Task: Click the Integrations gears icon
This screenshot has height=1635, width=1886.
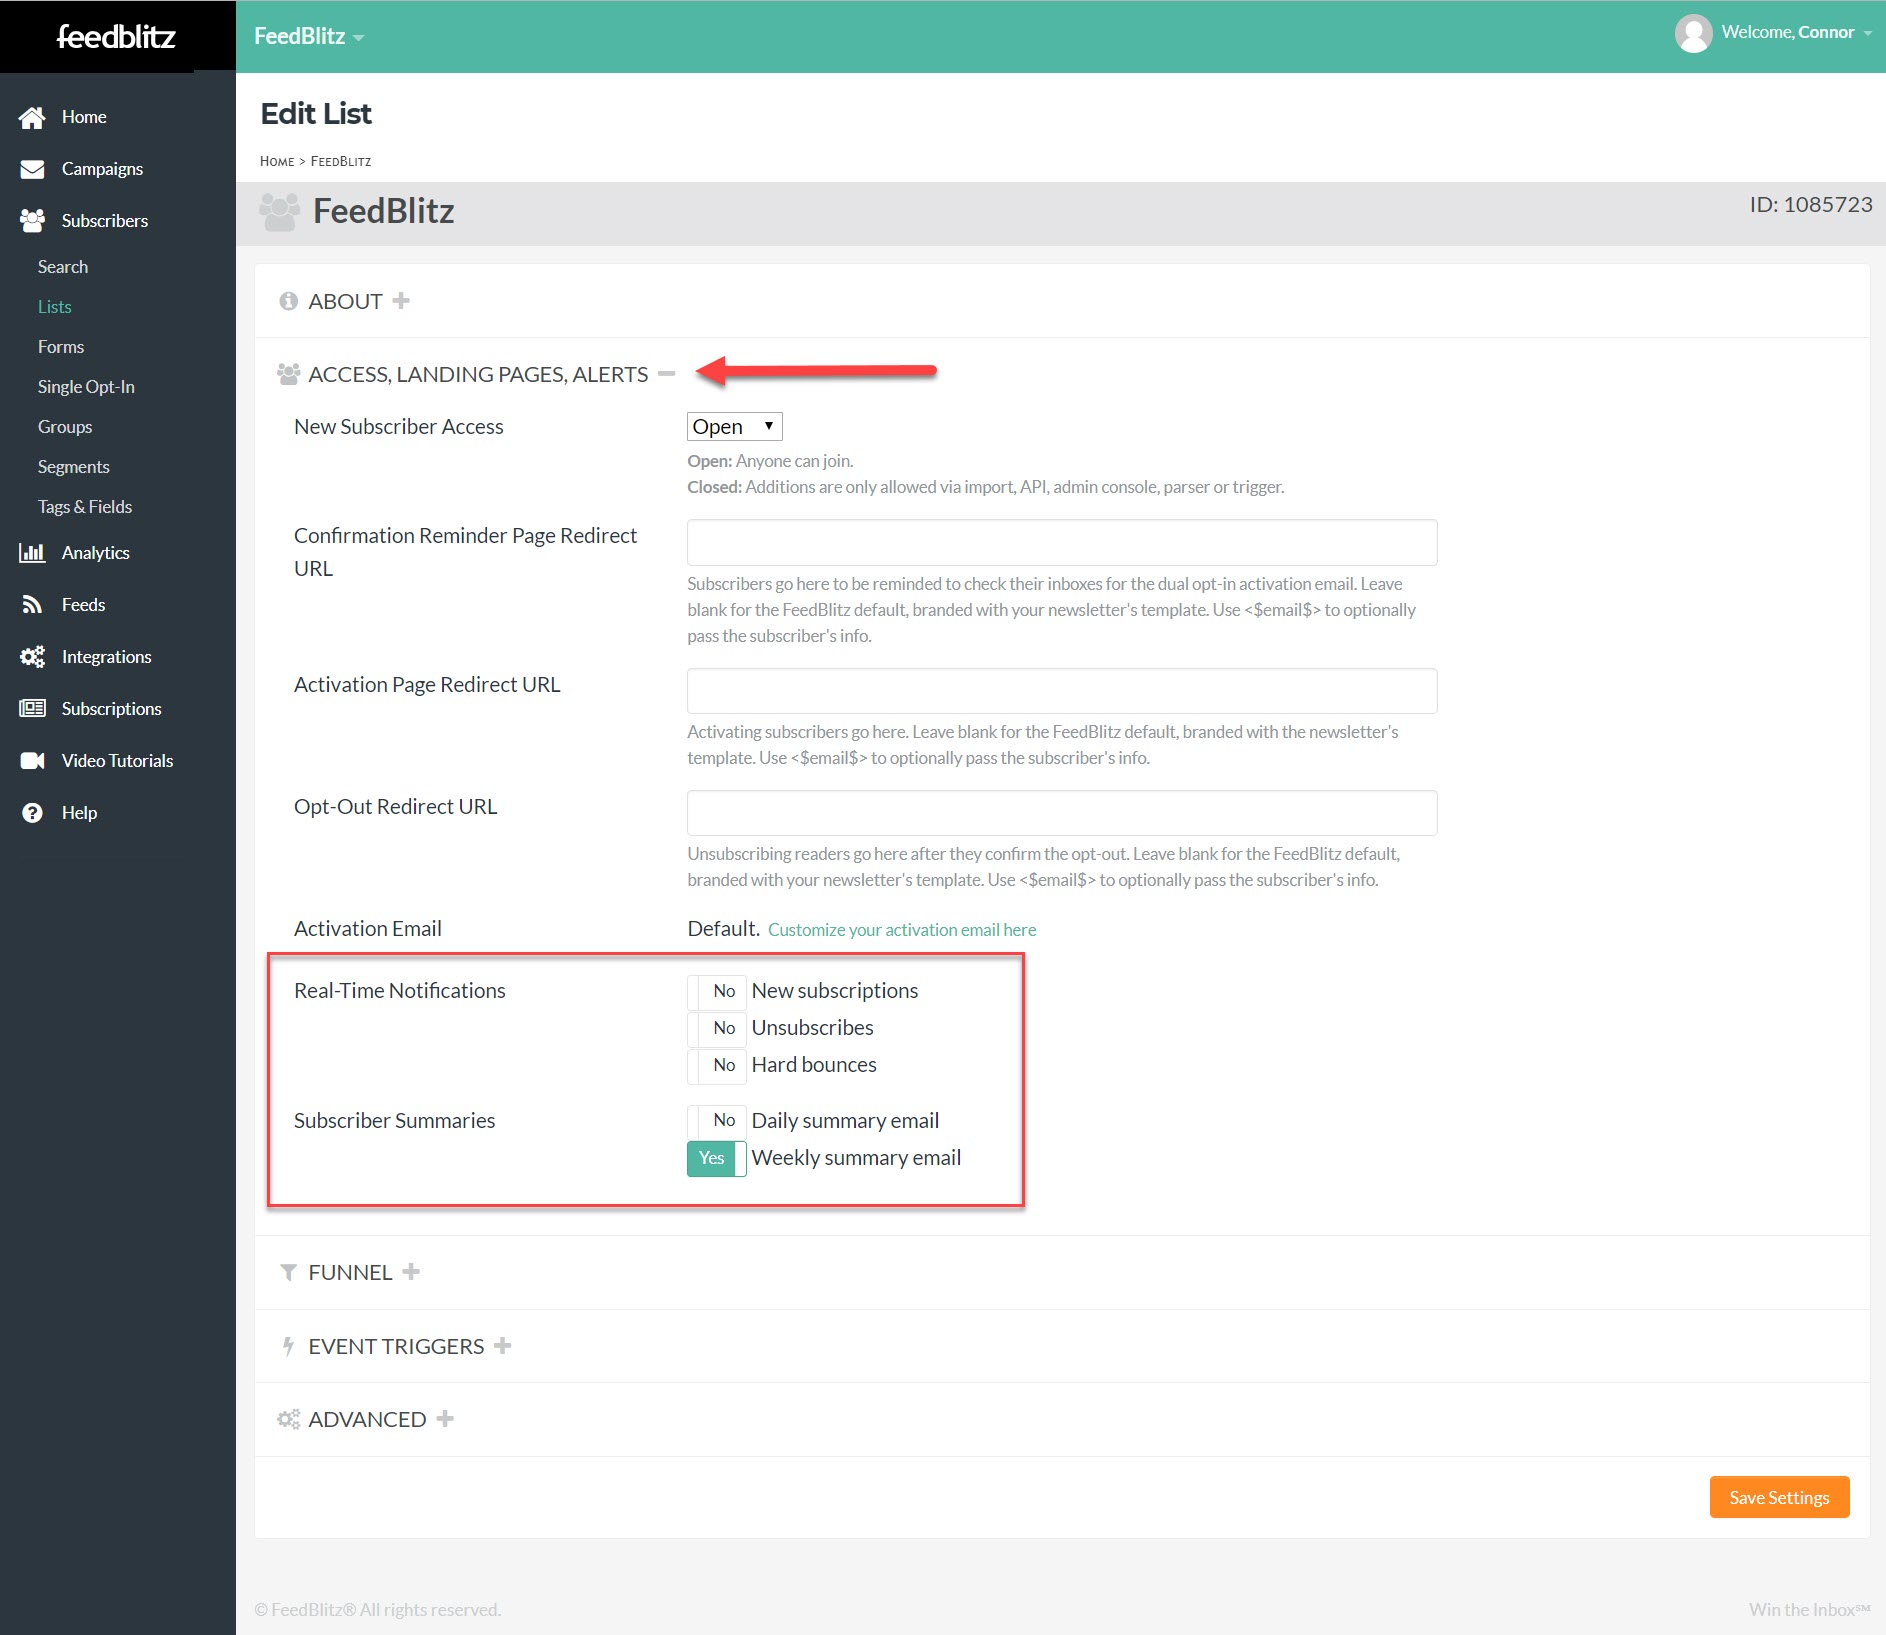Action: (32, 657)
